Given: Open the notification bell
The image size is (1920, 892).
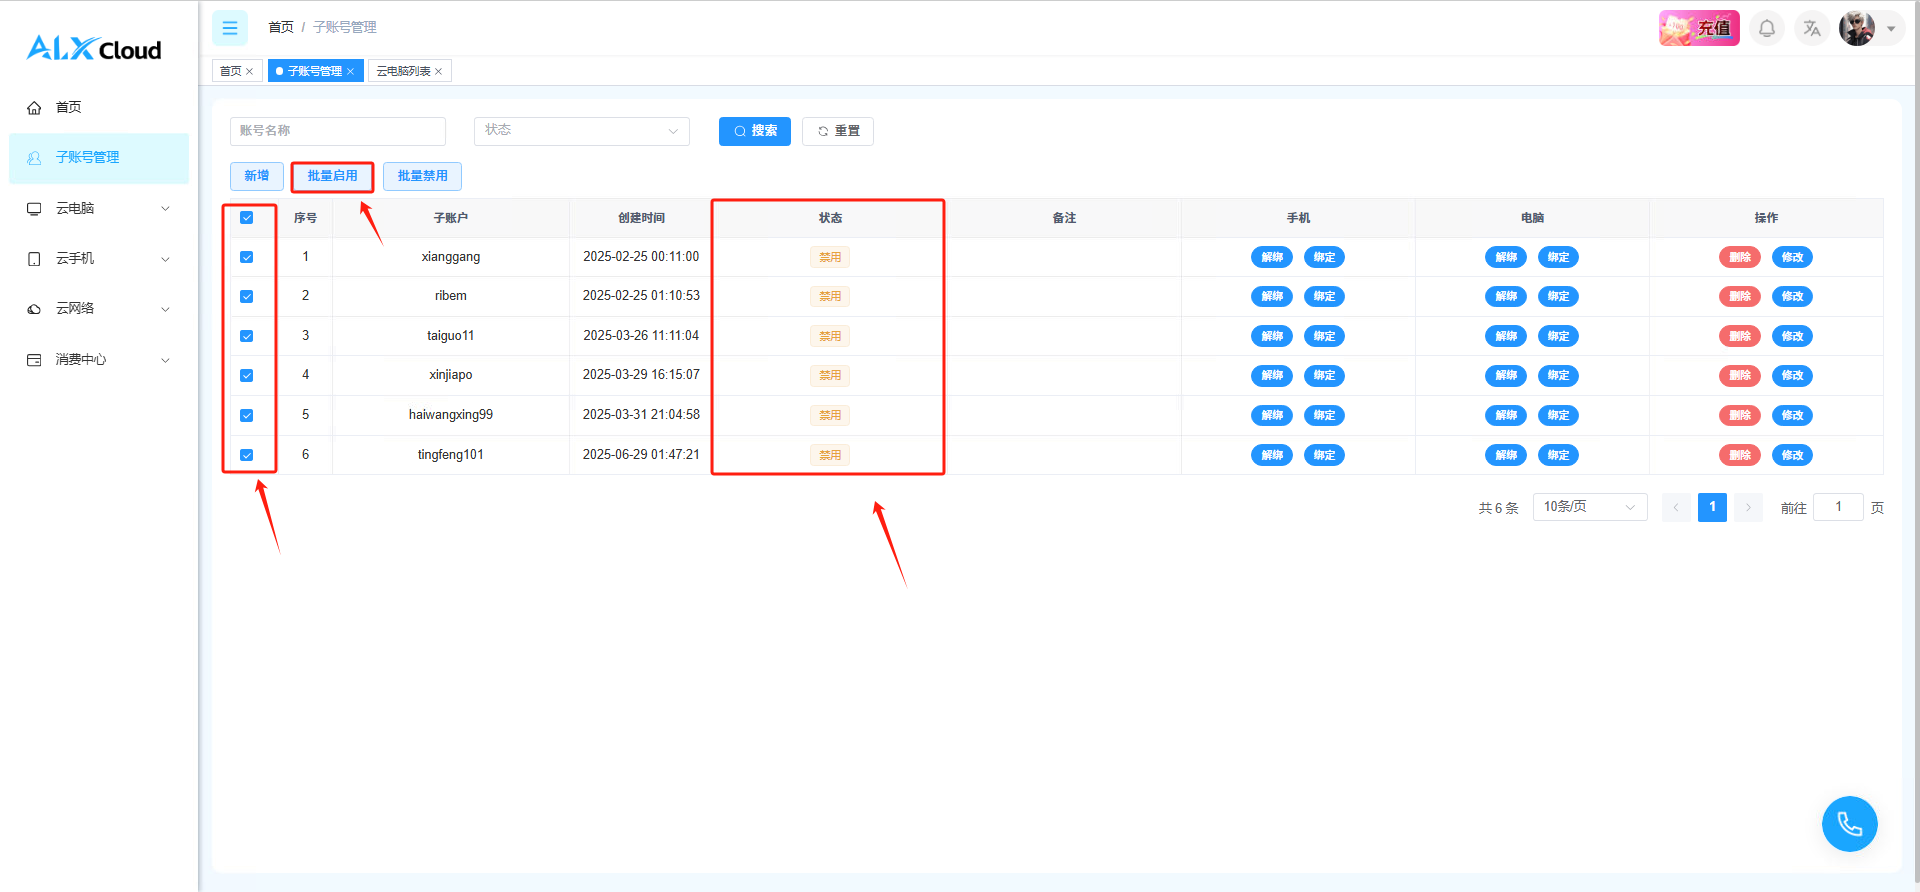Looking at the screenshot, I should 1767,28.
